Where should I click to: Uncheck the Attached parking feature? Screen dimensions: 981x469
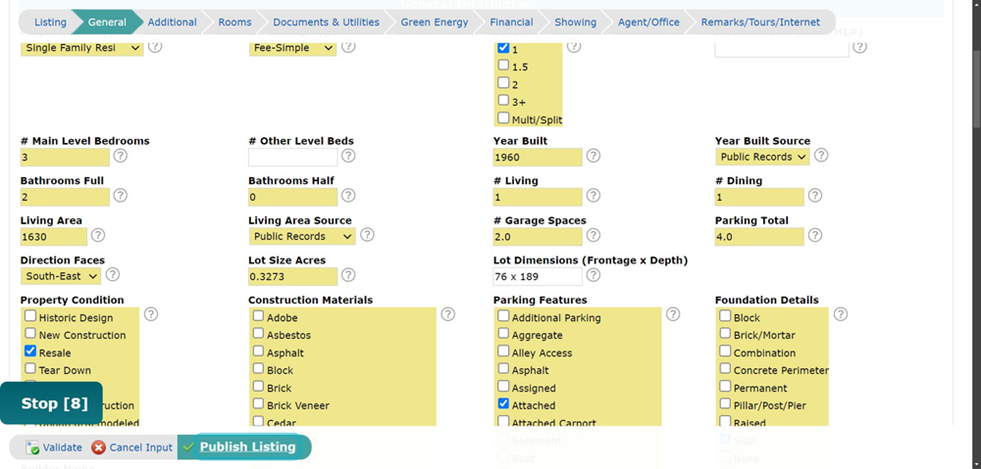point(504,404)
